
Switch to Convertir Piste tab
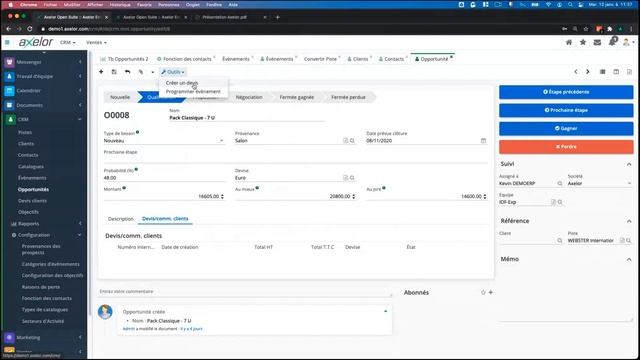coord(320,59)
